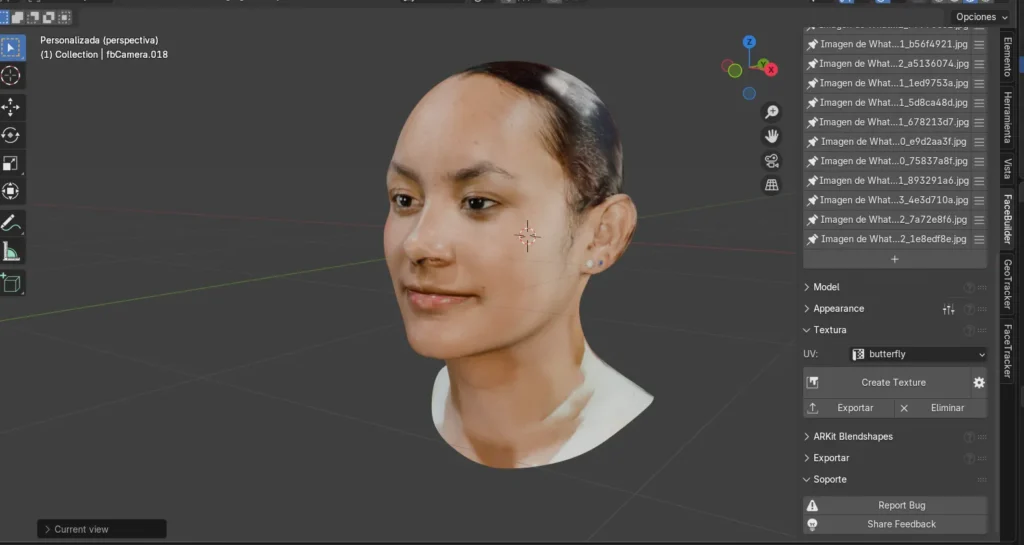This screenshot has width=1024, height=545.
Task: Click the Report Bug button
Action: (x=895, y=506)
